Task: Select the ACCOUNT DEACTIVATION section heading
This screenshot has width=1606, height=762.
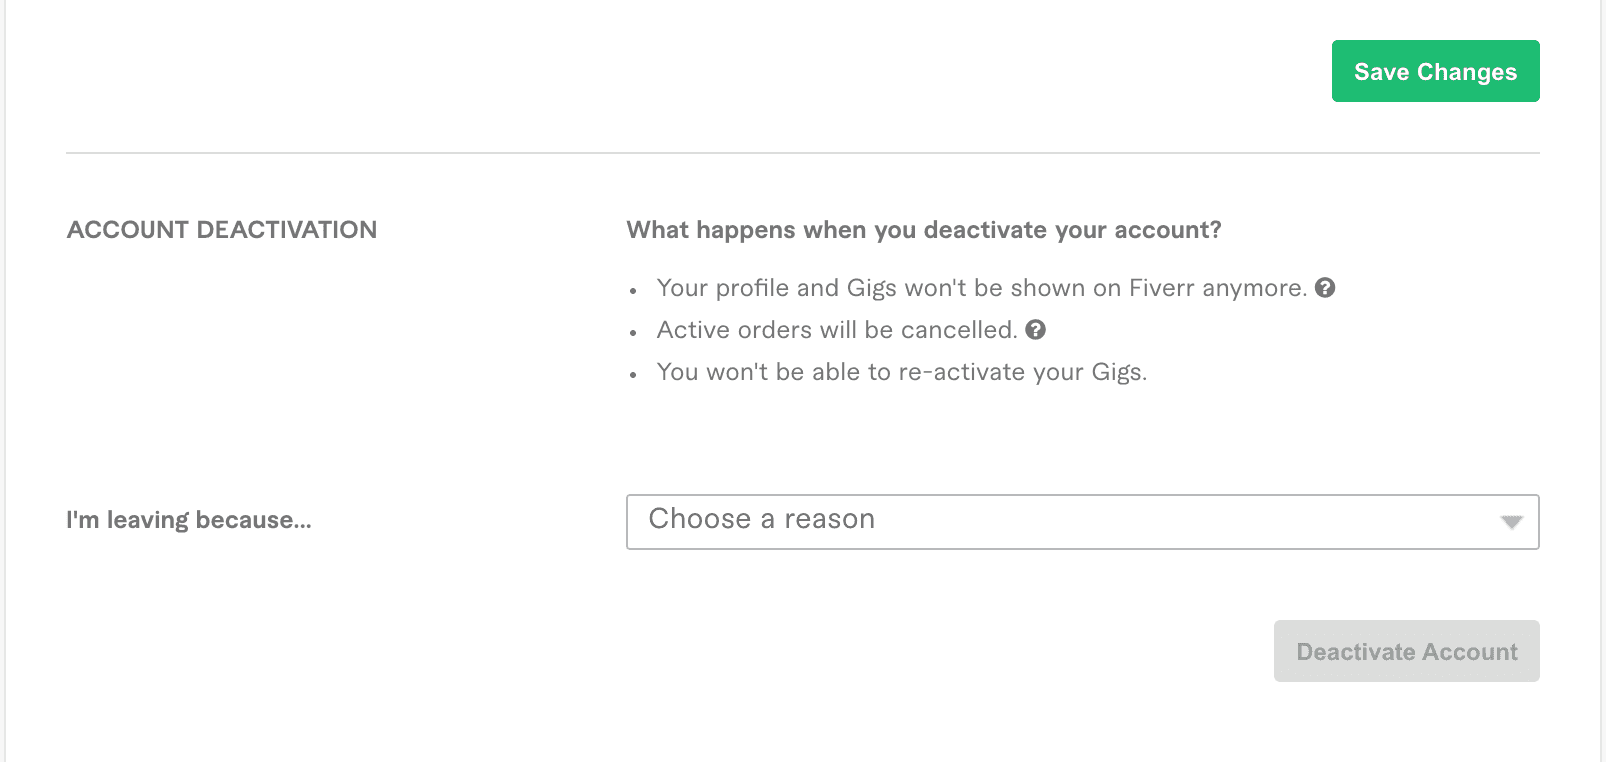Action: (222, 230)
